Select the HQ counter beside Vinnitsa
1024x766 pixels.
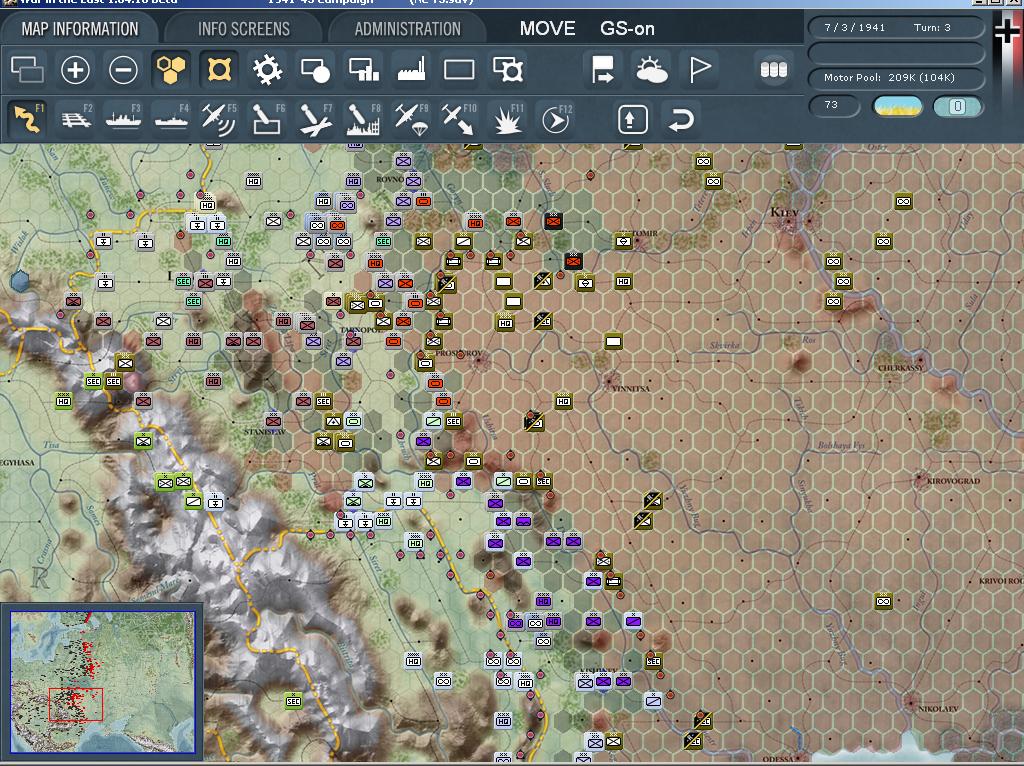point(563,401)
